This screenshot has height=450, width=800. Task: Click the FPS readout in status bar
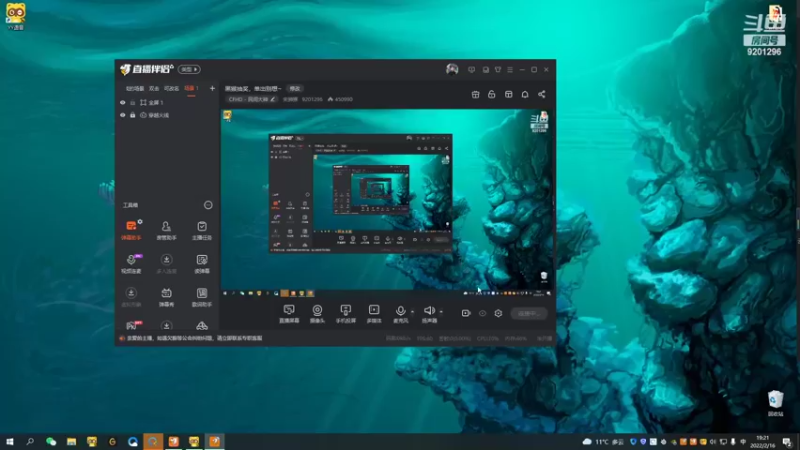click(x=424, y=339)
